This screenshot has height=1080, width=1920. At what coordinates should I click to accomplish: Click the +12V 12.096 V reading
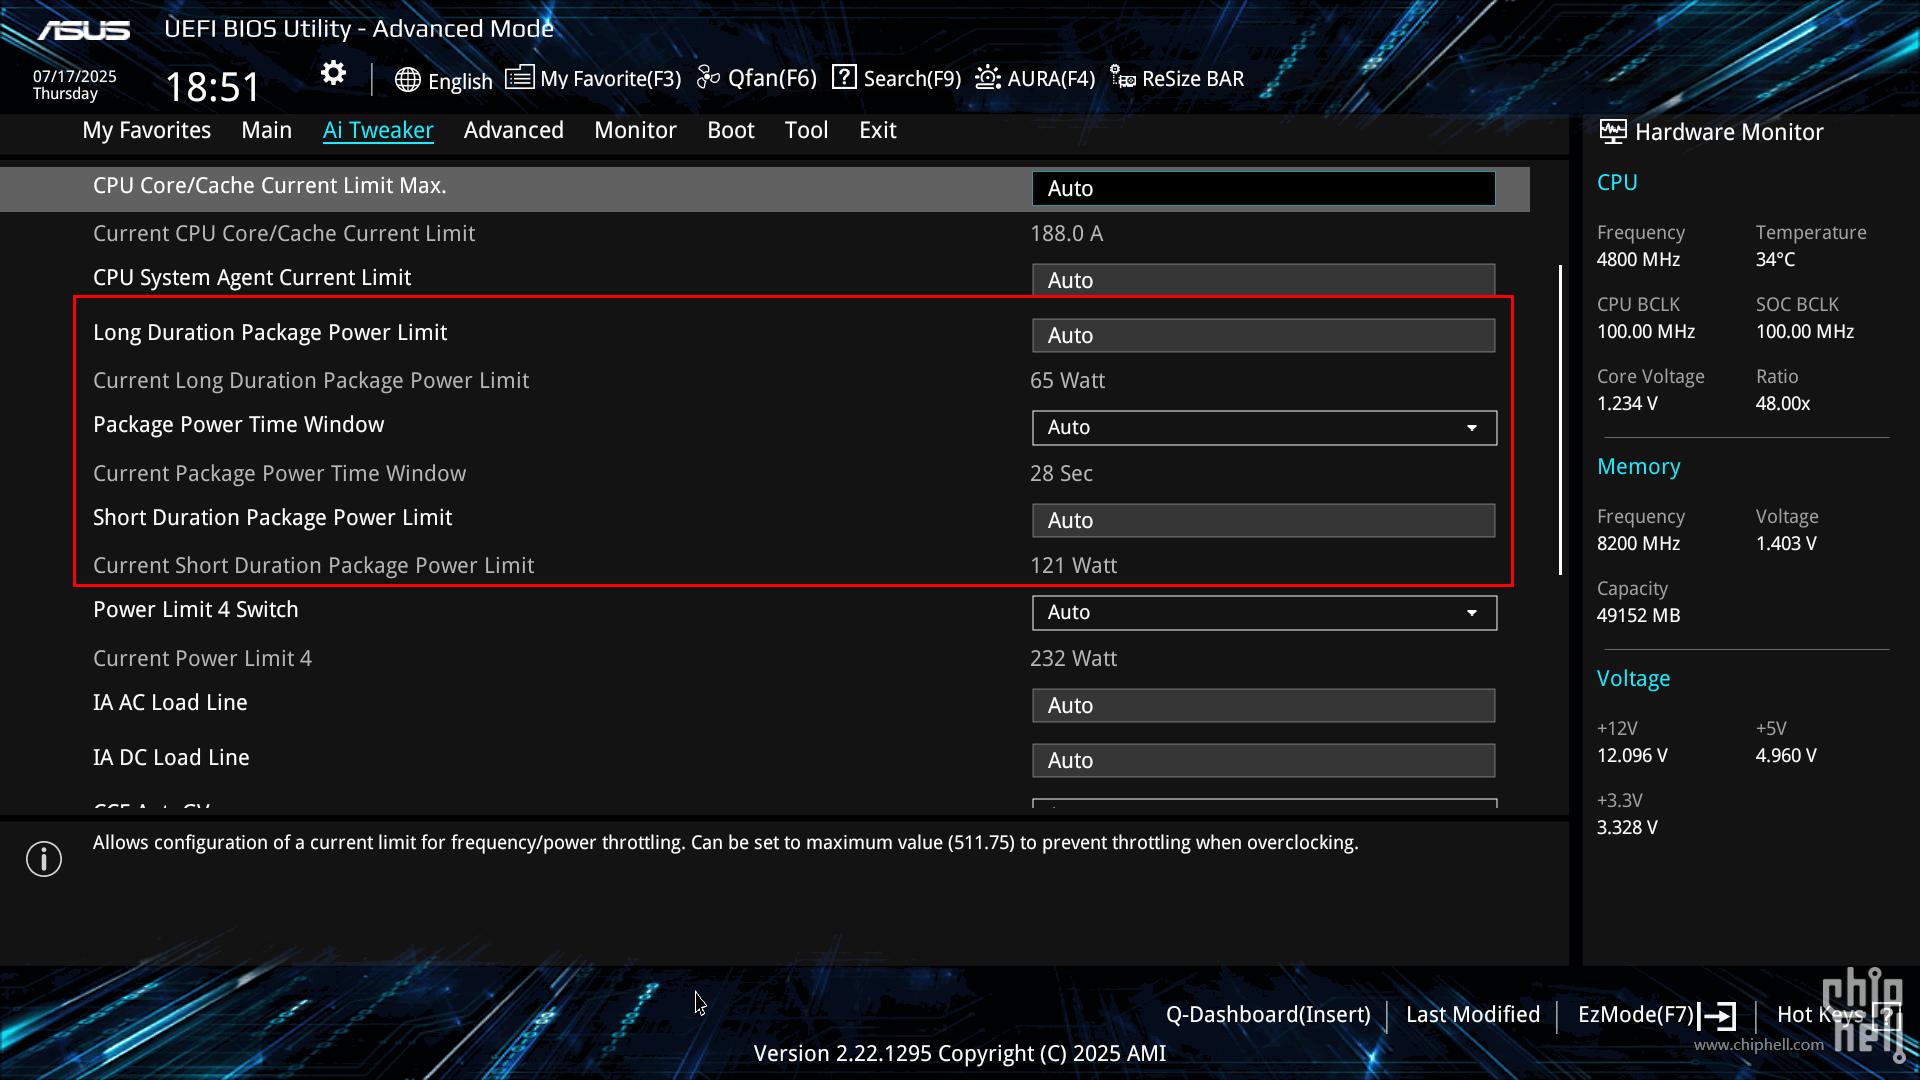tap(1632, 756)
